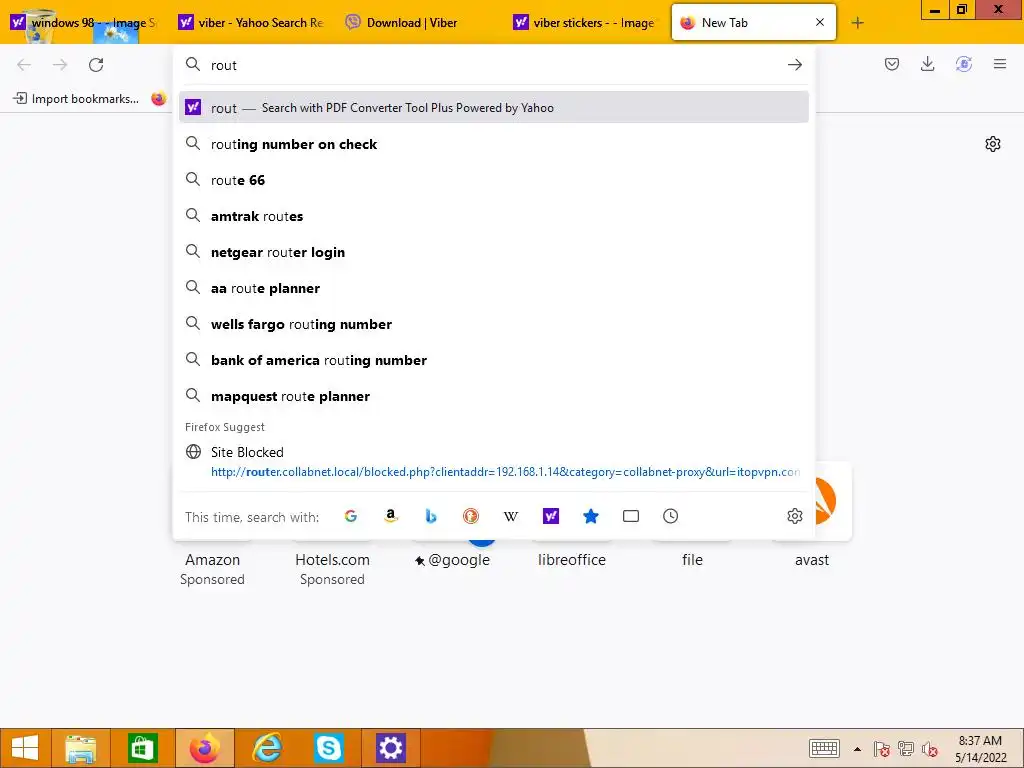Open the Settings gear taskbar app
Viewport: 1024px width, 768px height.
(x=391, y=748)
